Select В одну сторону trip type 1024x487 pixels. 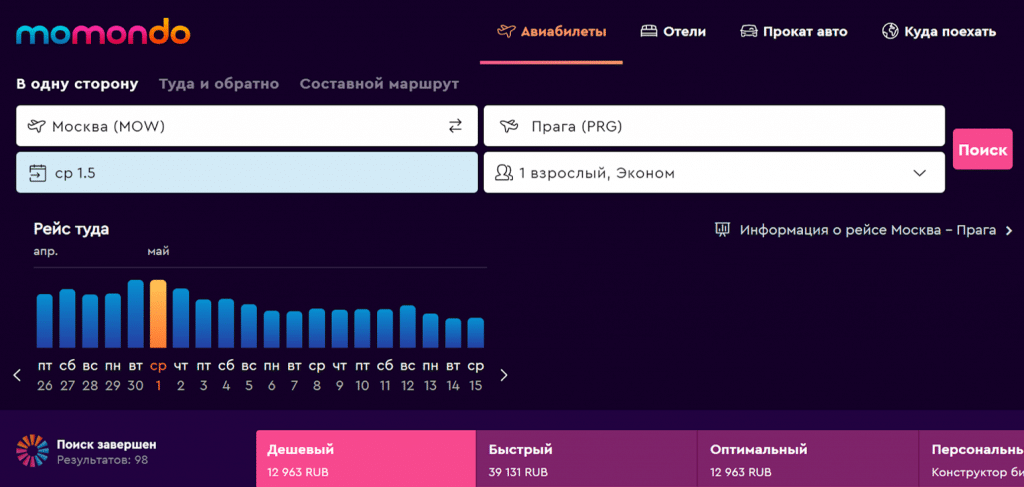[x=77, y=84]
